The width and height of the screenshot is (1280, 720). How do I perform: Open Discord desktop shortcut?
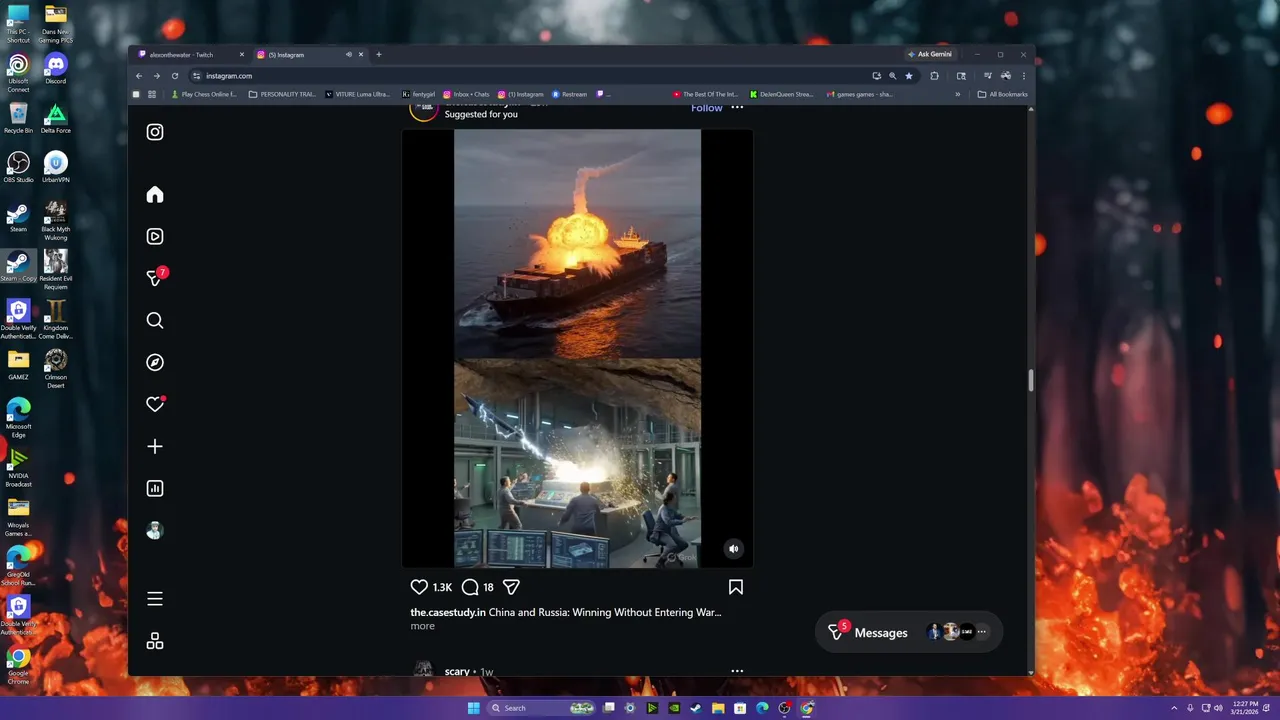[x=56, y=69]
